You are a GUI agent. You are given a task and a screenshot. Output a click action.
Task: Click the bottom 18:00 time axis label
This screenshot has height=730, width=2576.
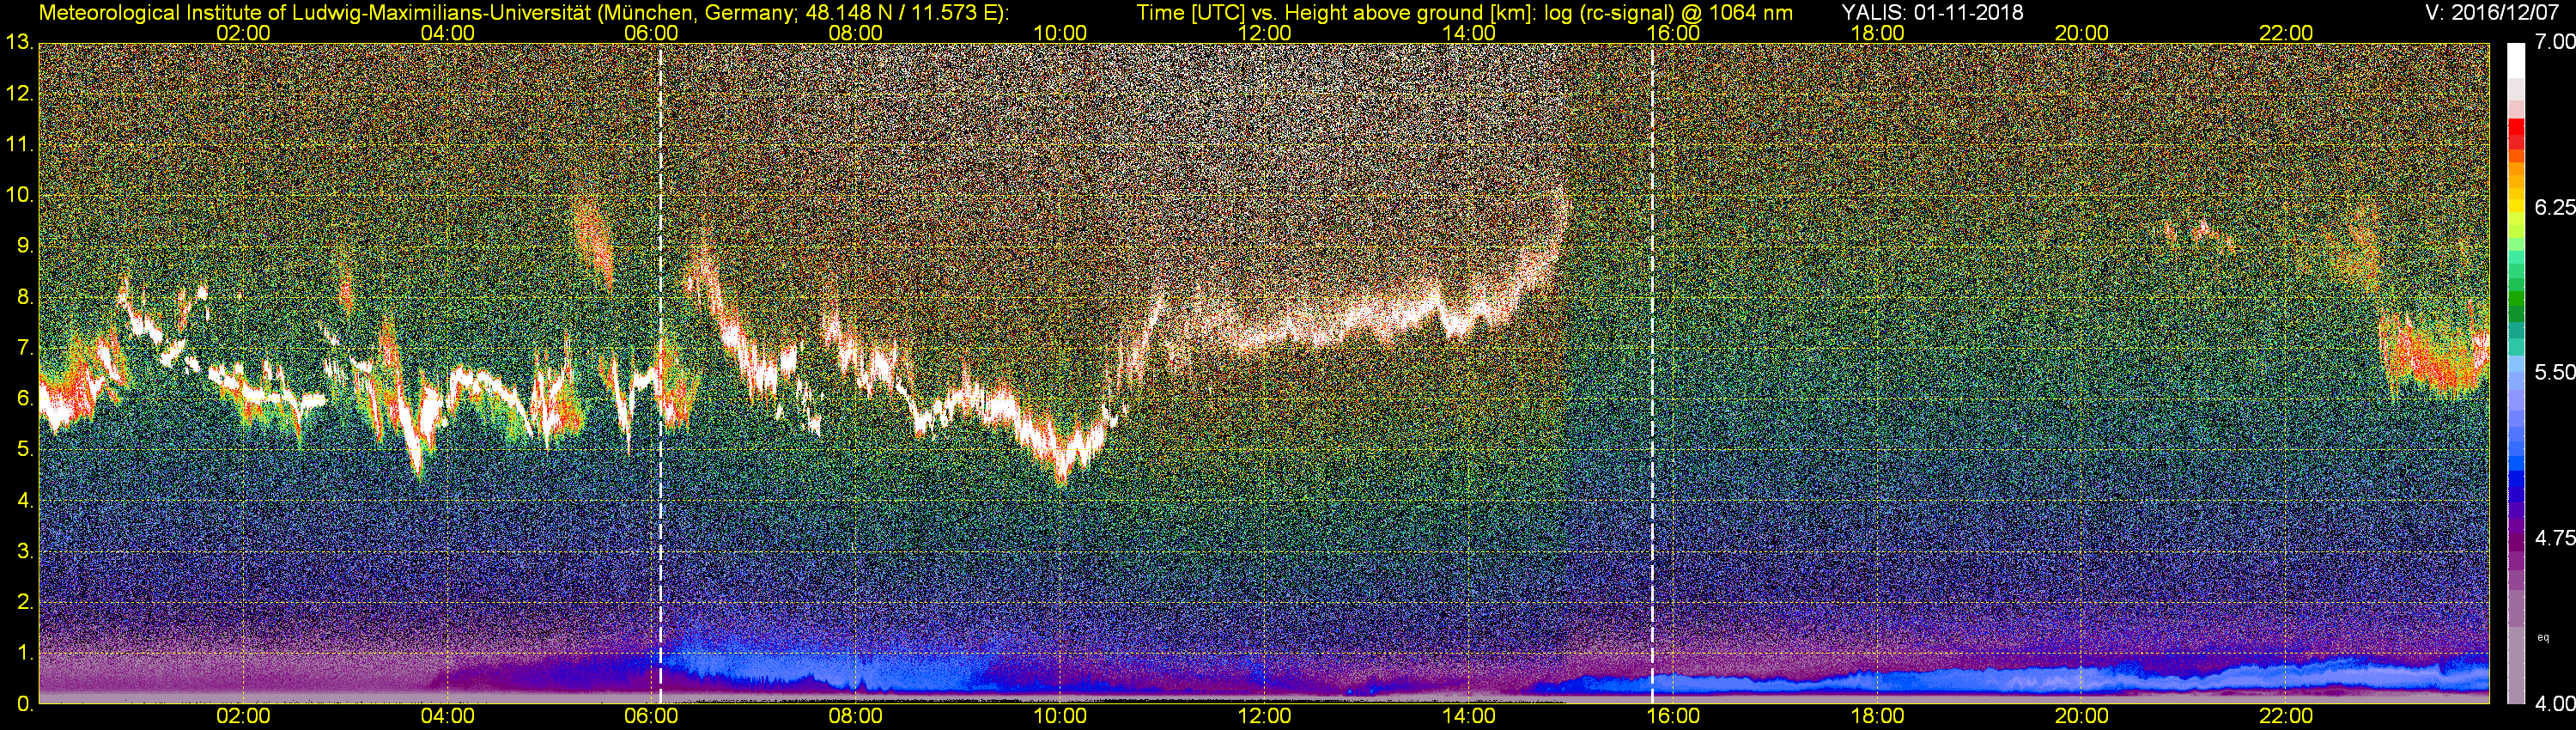[x=1878, y=716]
